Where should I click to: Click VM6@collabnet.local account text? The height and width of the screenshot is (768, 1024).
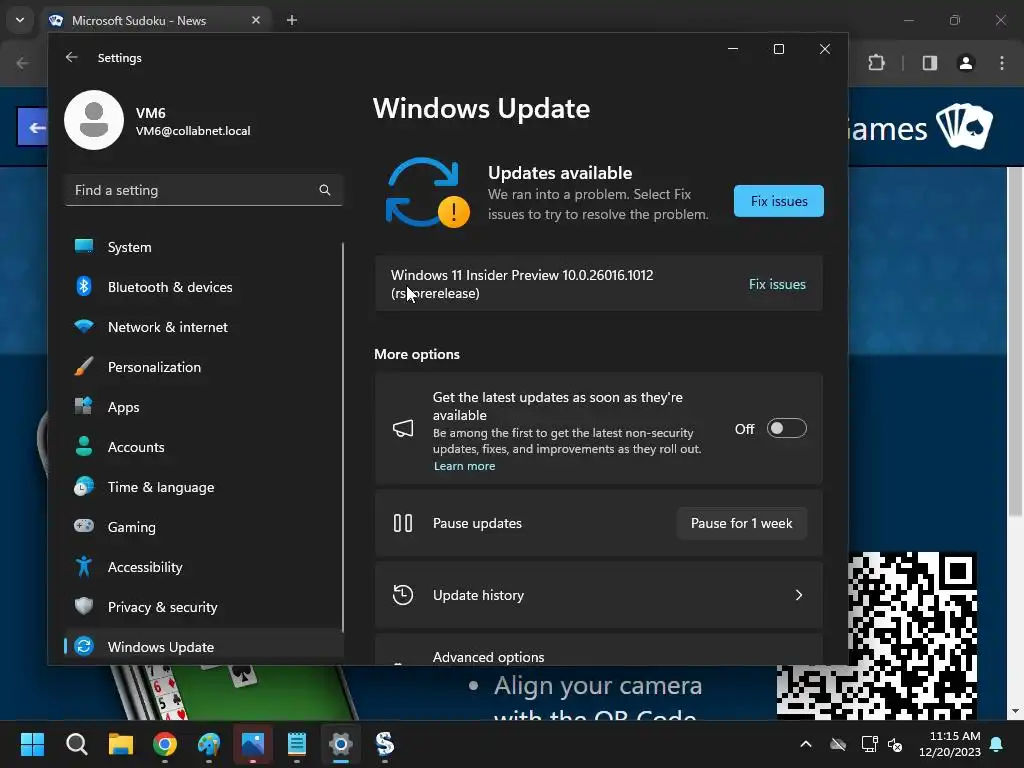pyautogui.click(x=193, y=131)
